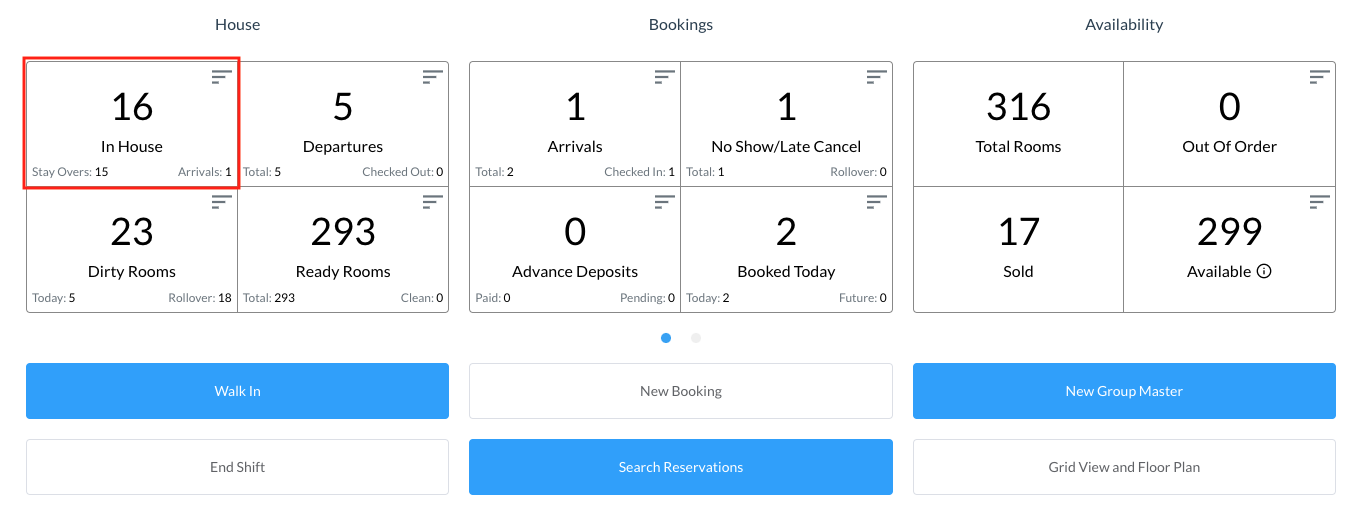Viewport: 1356px width, 521px height.
Task: Open the Available tile menu icon
Action: (x=1319, y=202)
